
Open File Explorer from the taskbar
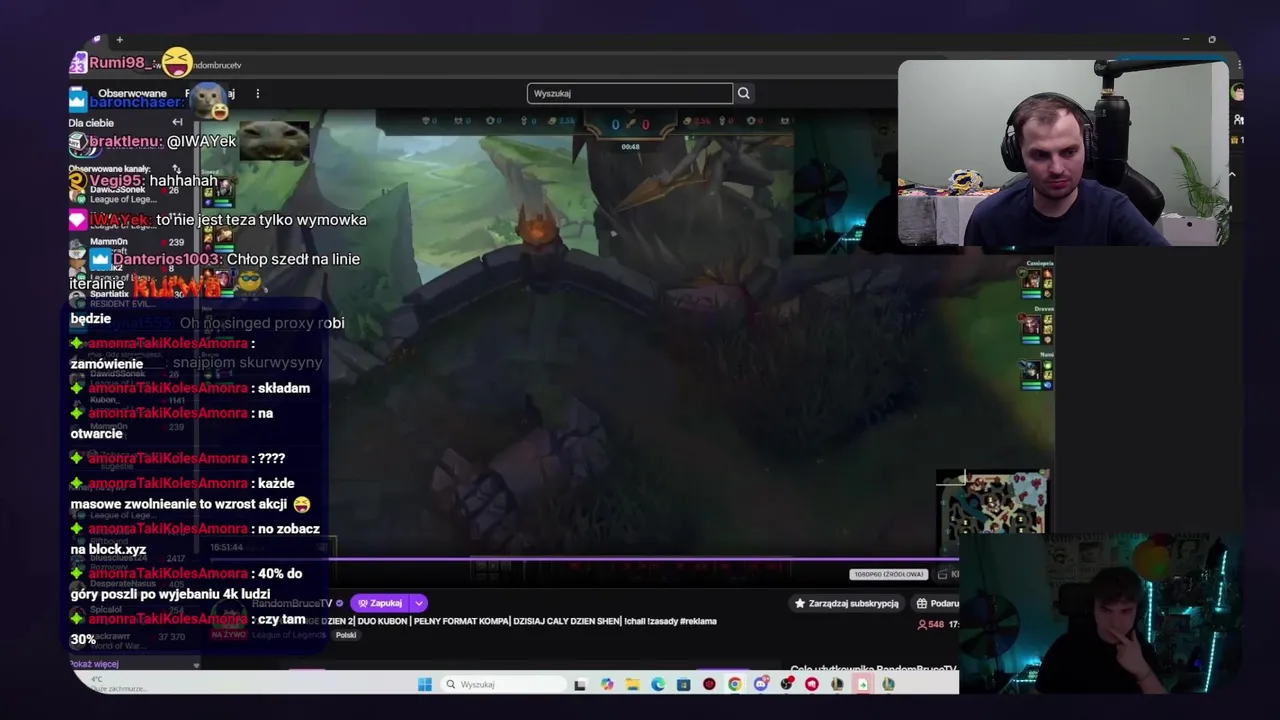point(632,684)
